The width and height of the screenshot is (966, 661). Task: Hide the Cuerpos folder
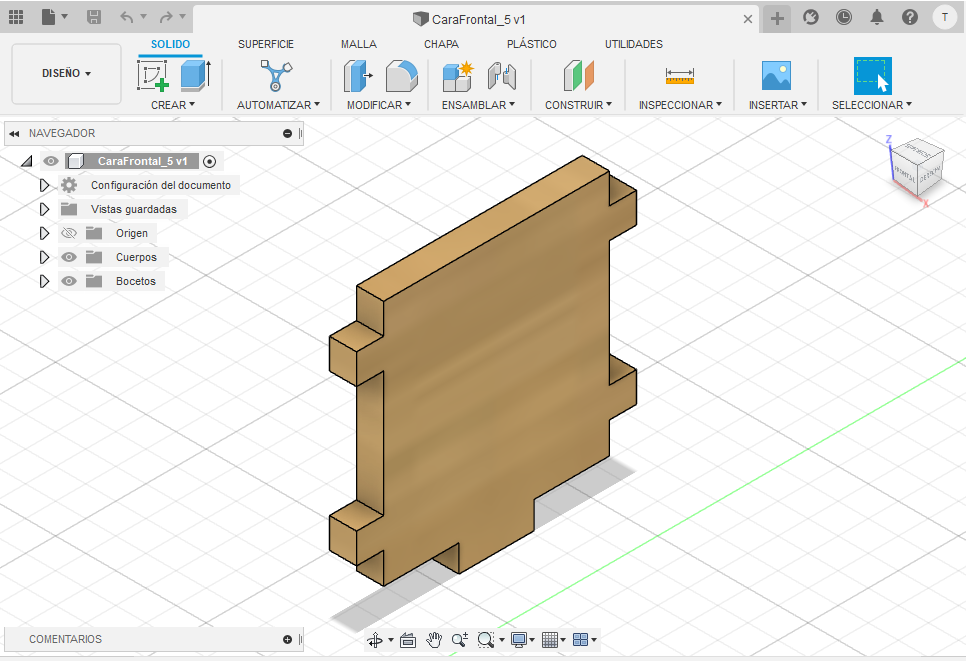pos(69,258)
